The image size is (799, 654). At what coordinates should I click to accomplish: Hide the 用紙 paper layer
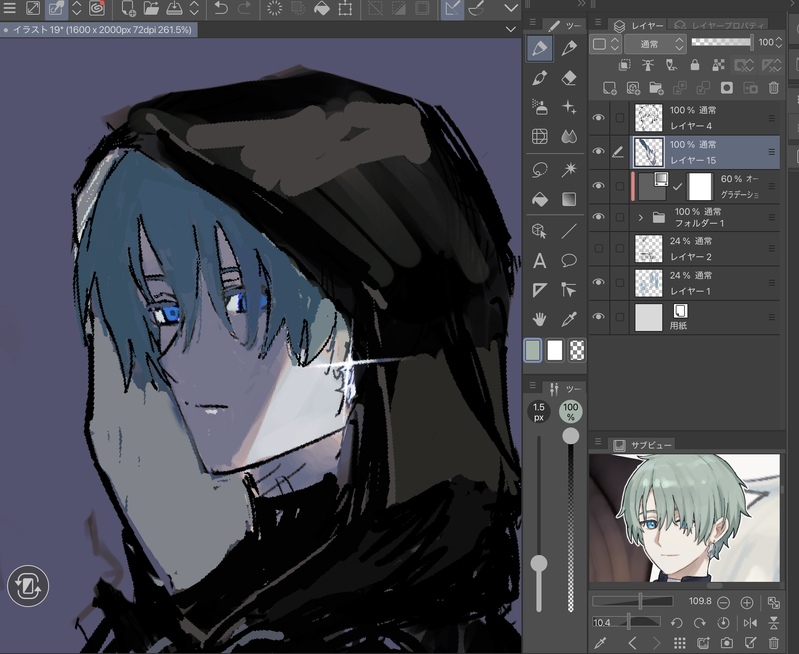(598, 317)
